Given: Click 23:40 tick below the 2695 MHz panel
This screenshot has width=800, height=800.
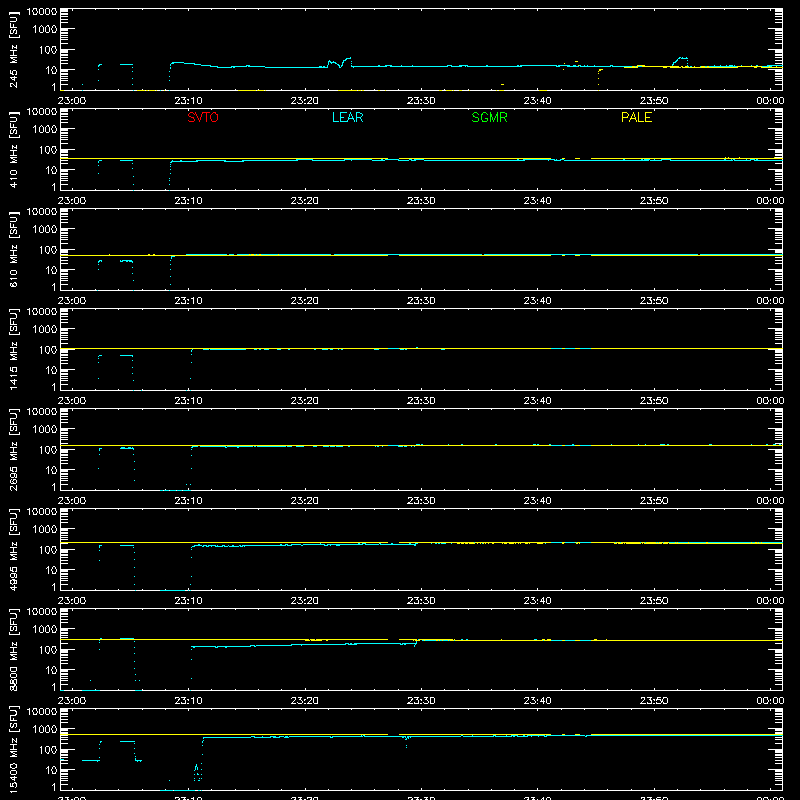Looking at the screenshot, I should click(x=537, y=501).
